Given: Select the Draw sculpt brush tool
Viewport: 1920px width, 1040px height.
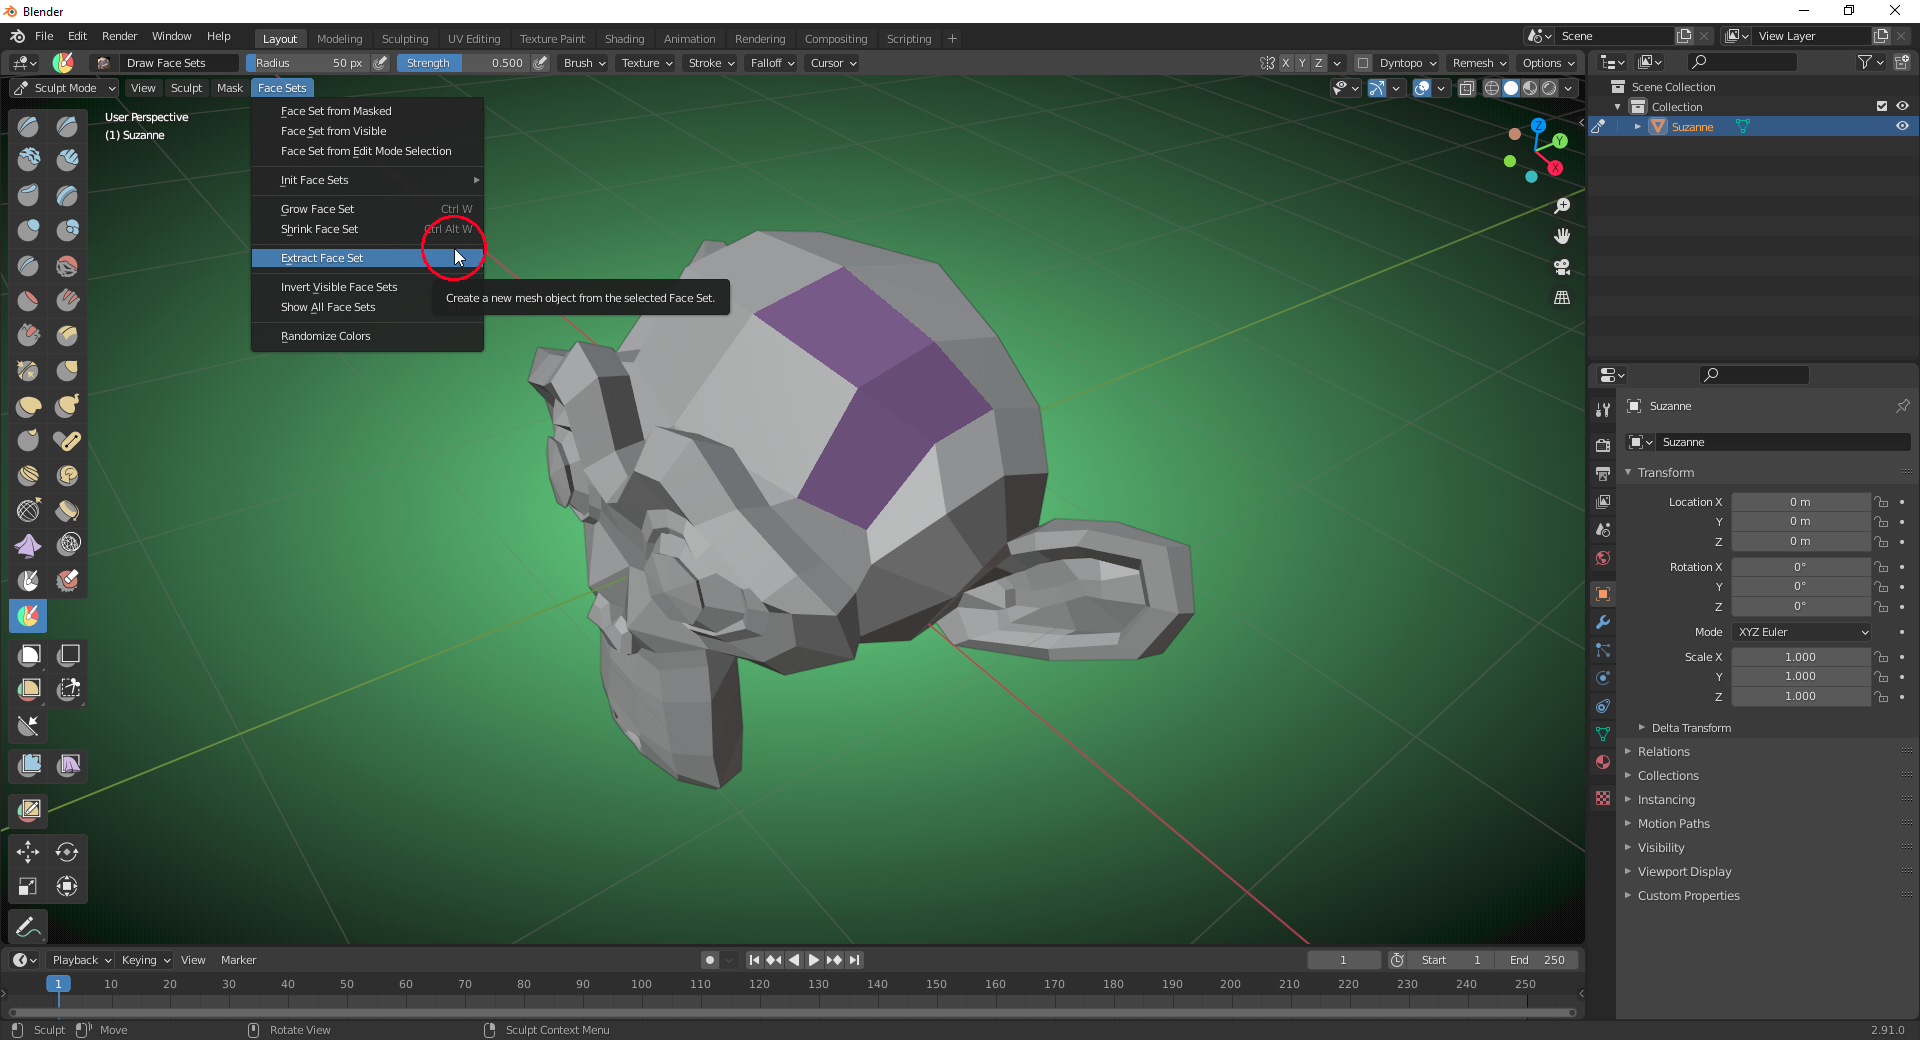Looking at the screenshot, I should pos(28,126).
